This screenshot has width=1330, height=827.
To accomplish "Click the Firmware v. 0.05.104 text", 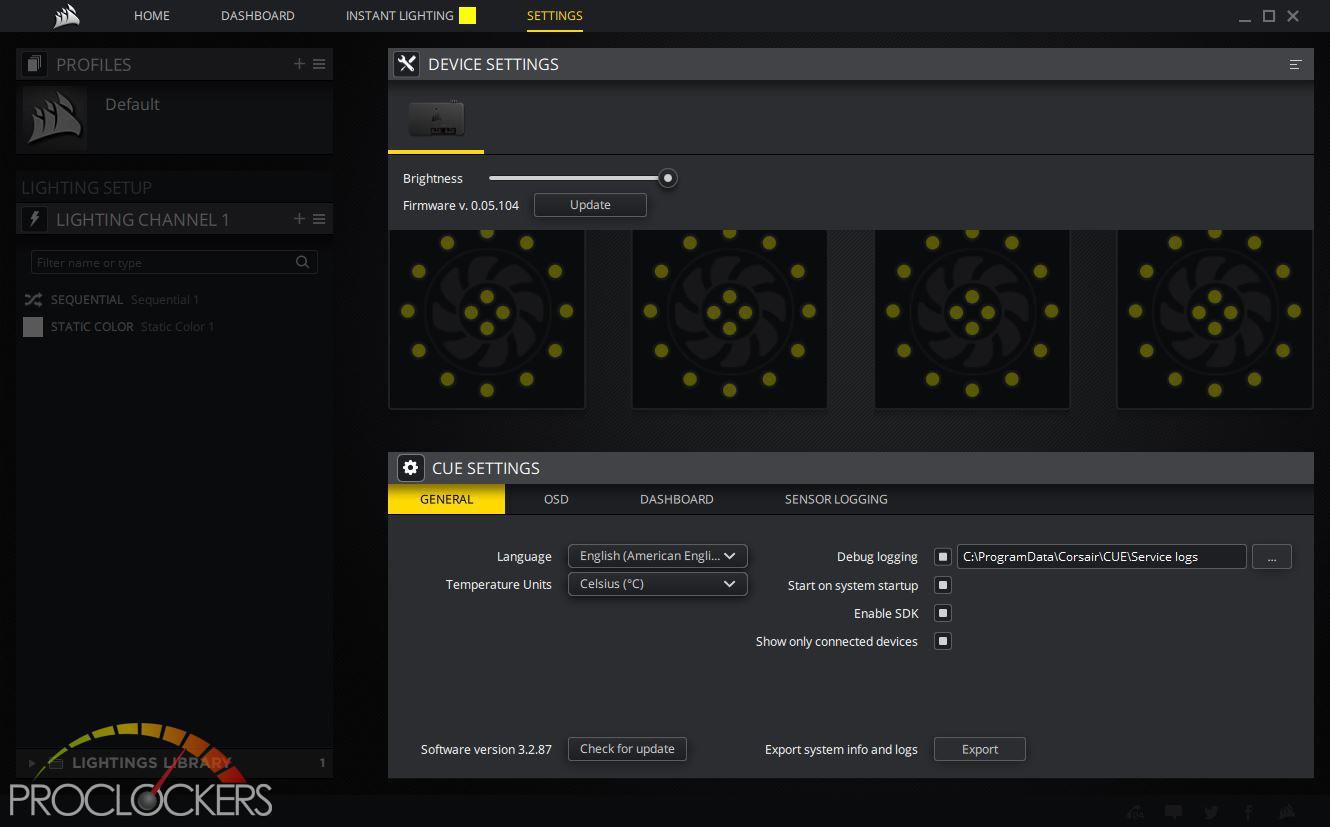I will tap(461, 205).
